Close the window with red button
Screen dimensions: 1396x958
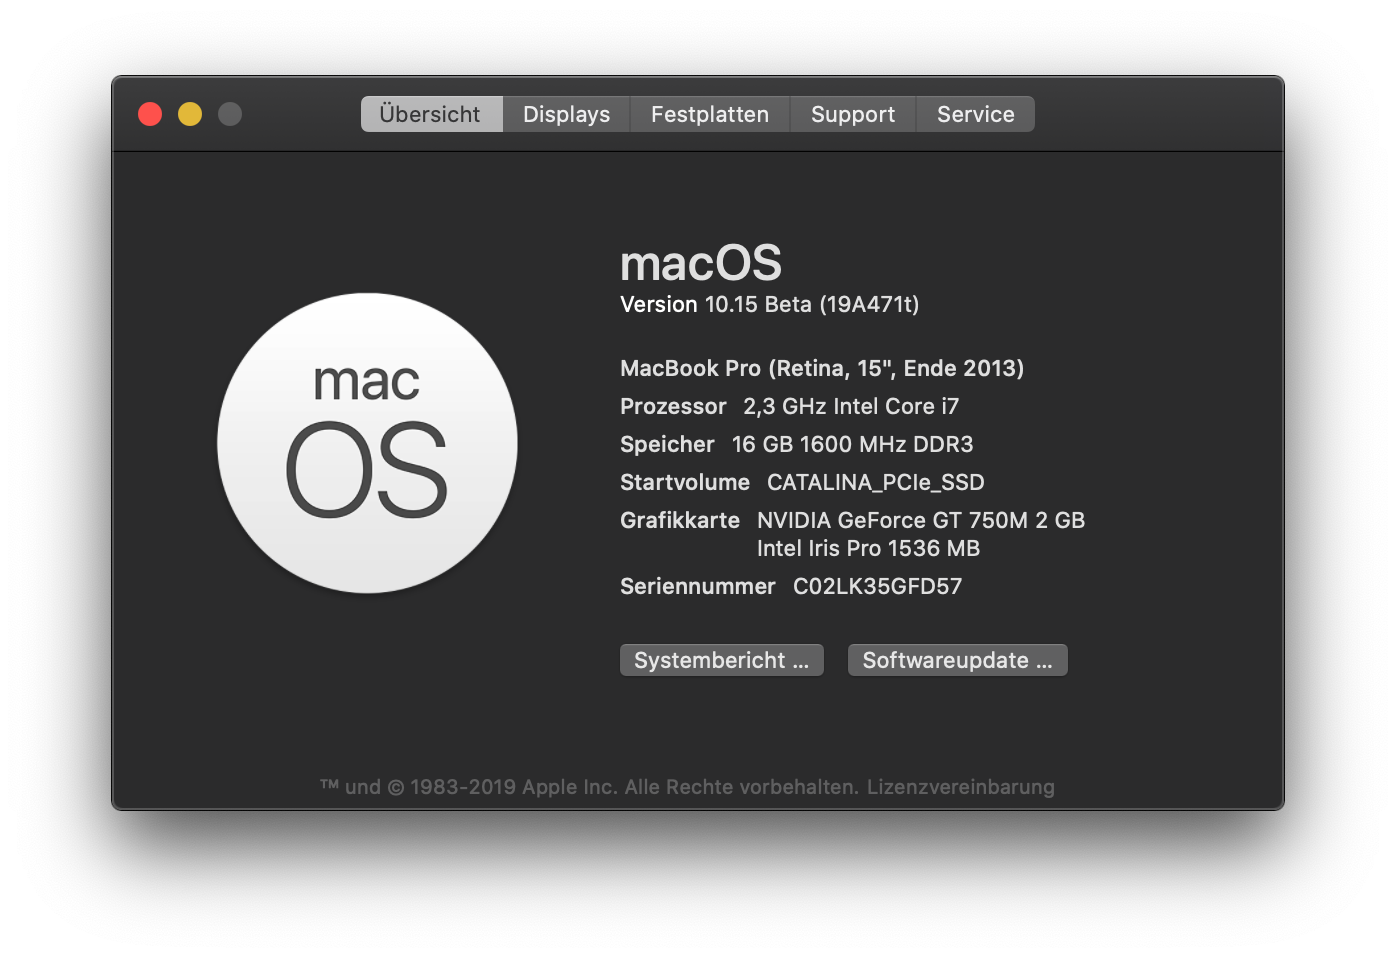(150, 114)
